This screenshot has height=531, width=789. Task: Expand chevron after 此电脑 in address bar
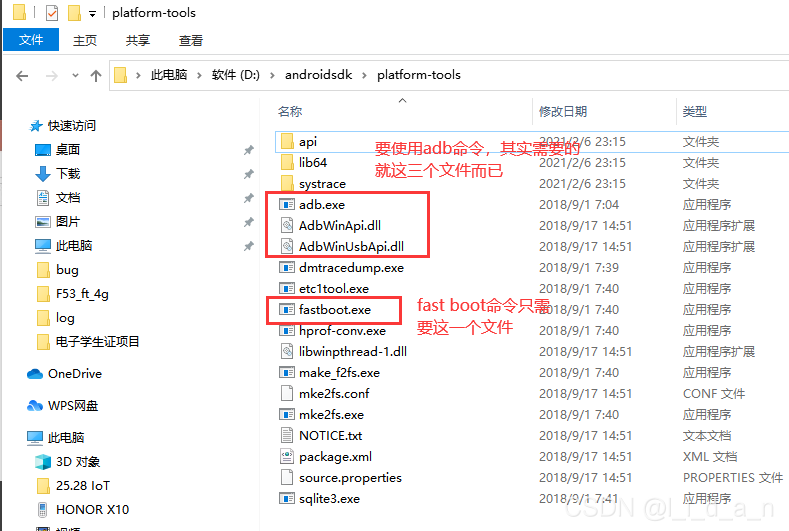coord(199,75)
